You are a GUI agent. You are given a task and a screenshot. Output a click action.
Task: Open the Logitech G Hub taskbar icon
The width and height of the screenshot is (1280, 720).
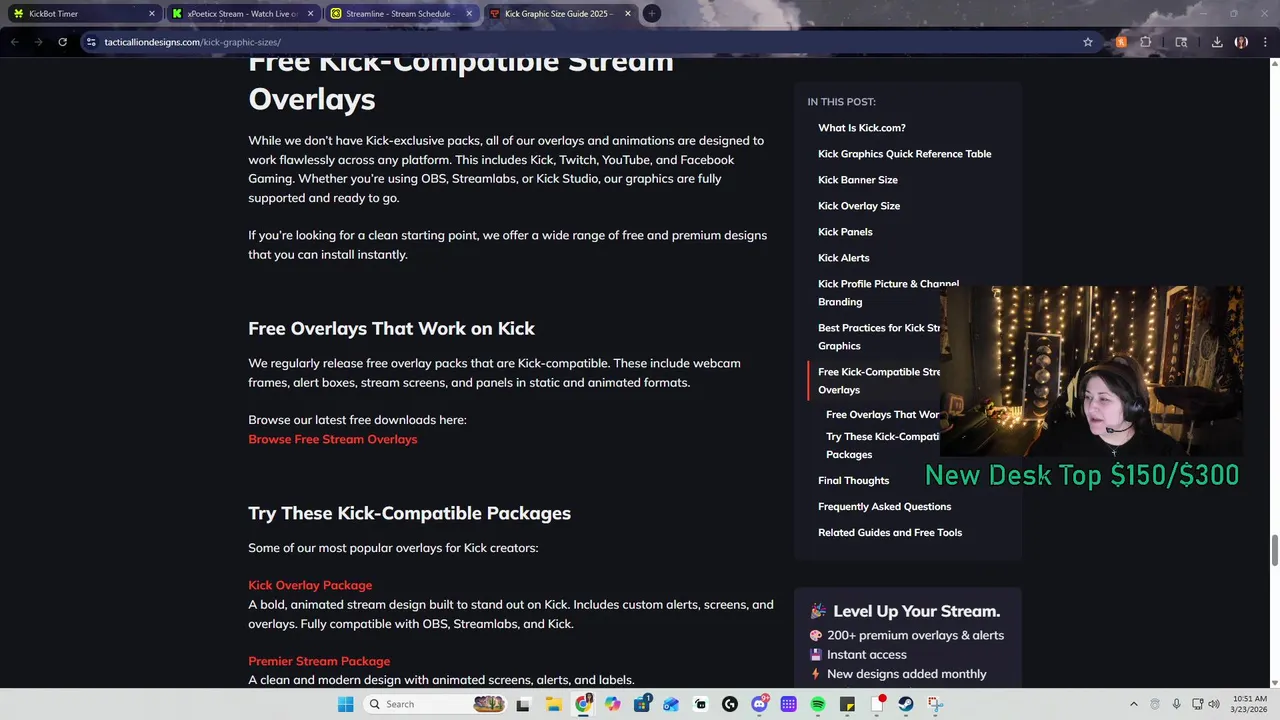[x=730, y=704]
